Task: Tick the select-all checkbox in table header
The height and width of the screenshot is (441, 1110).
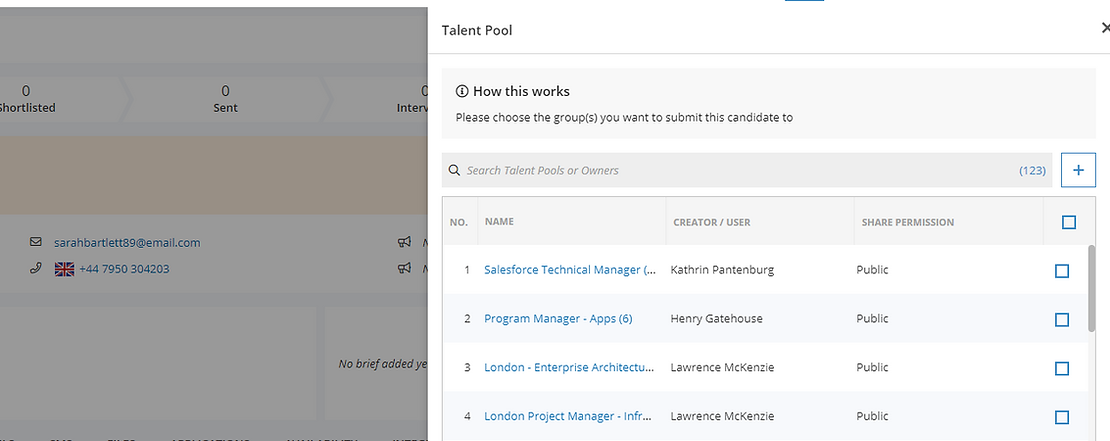Action: (x=1068, y=222)
